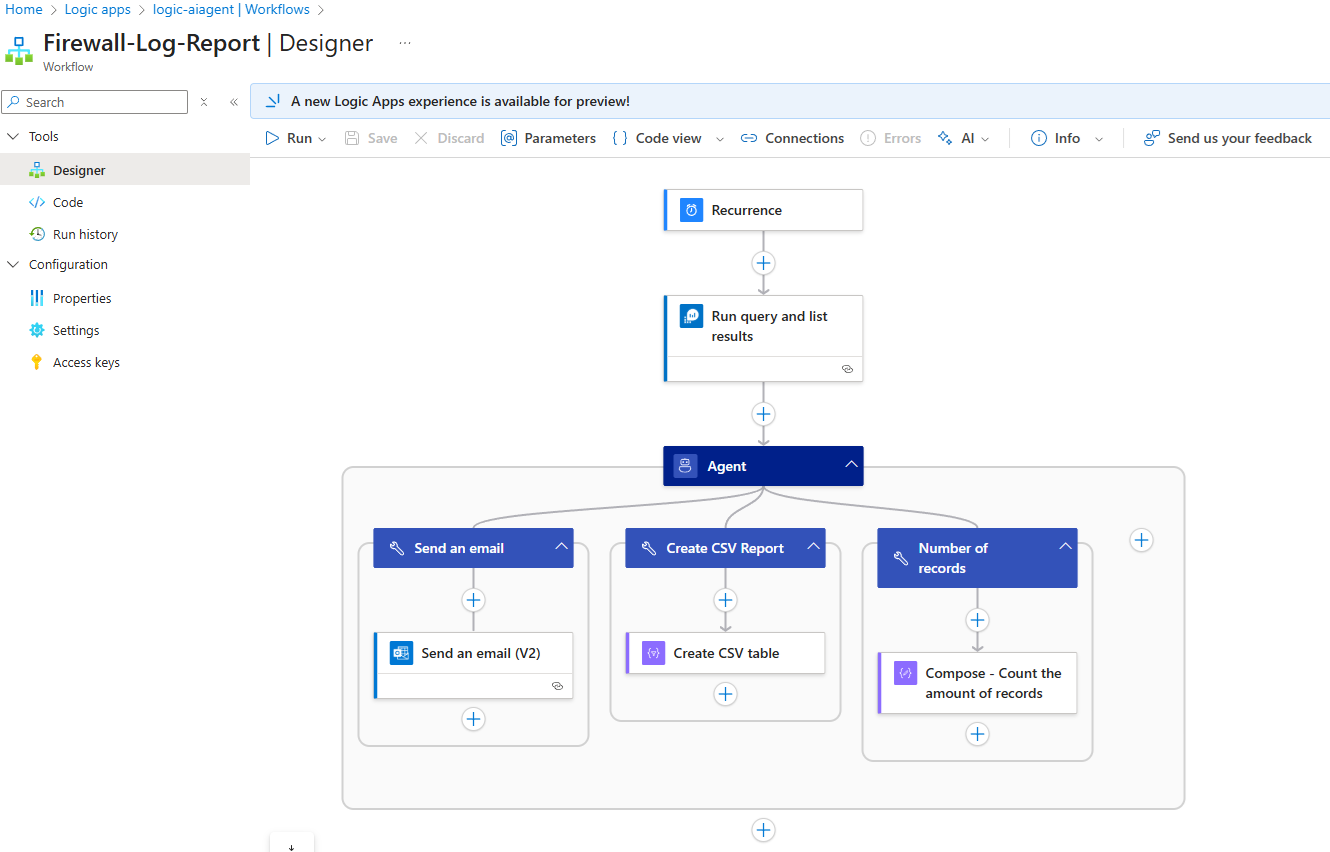Click the Create CSV table action icon

653,653
